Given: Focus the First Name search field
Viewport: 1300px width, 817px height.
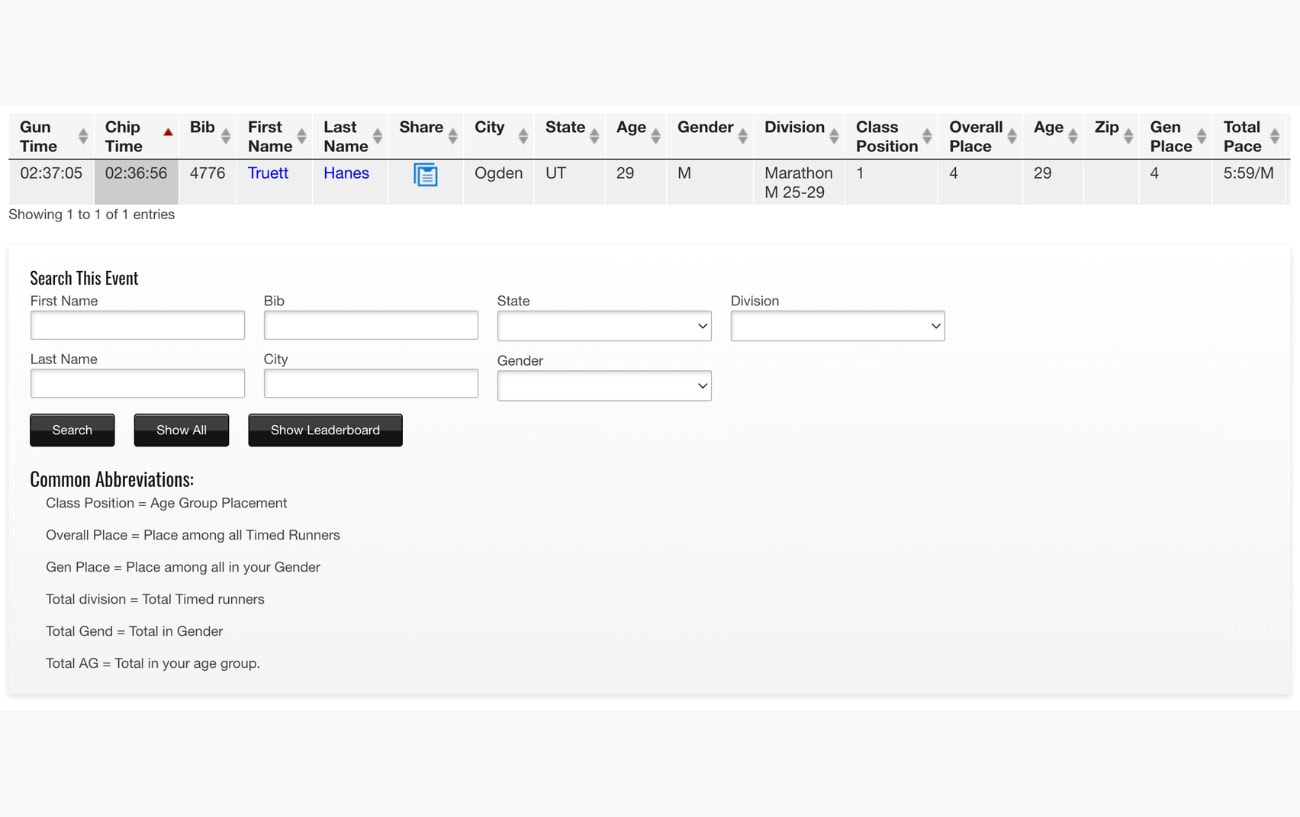Looking at the screenshot, I should tap(137, 325).
